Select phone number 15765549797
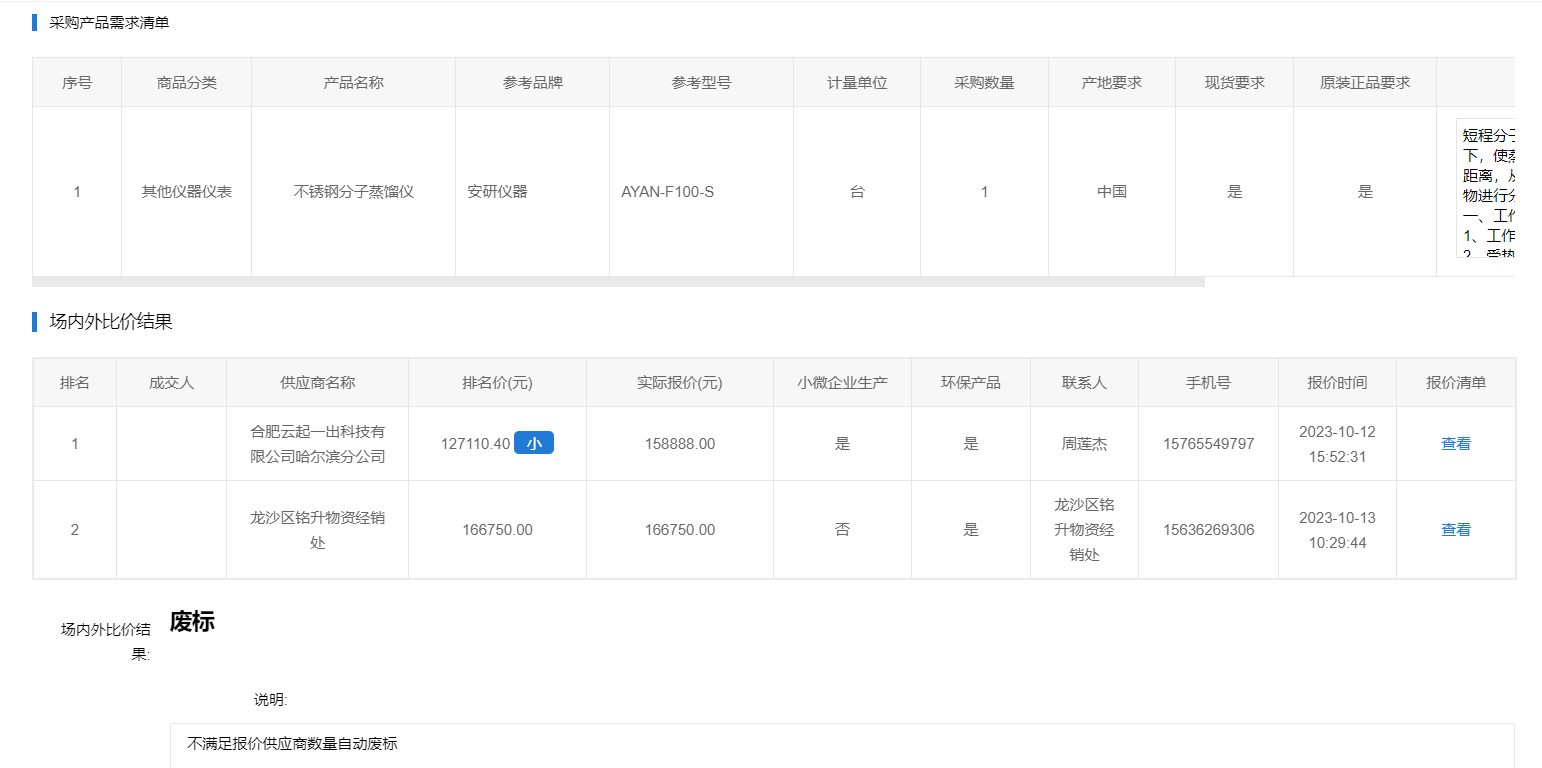1542x768 pixels. pos(1208,444)
